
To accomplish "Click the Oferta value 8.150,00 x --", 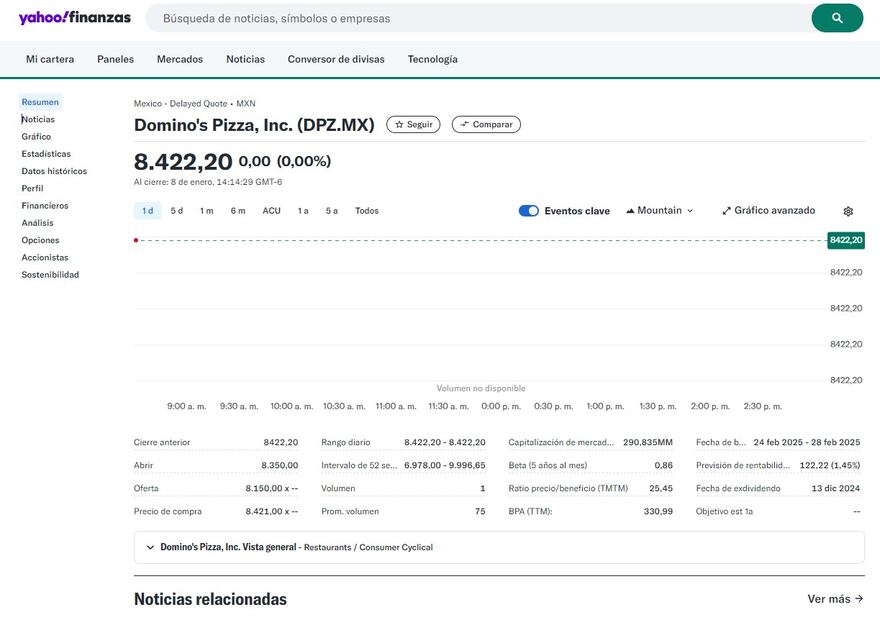I will 272,488.
